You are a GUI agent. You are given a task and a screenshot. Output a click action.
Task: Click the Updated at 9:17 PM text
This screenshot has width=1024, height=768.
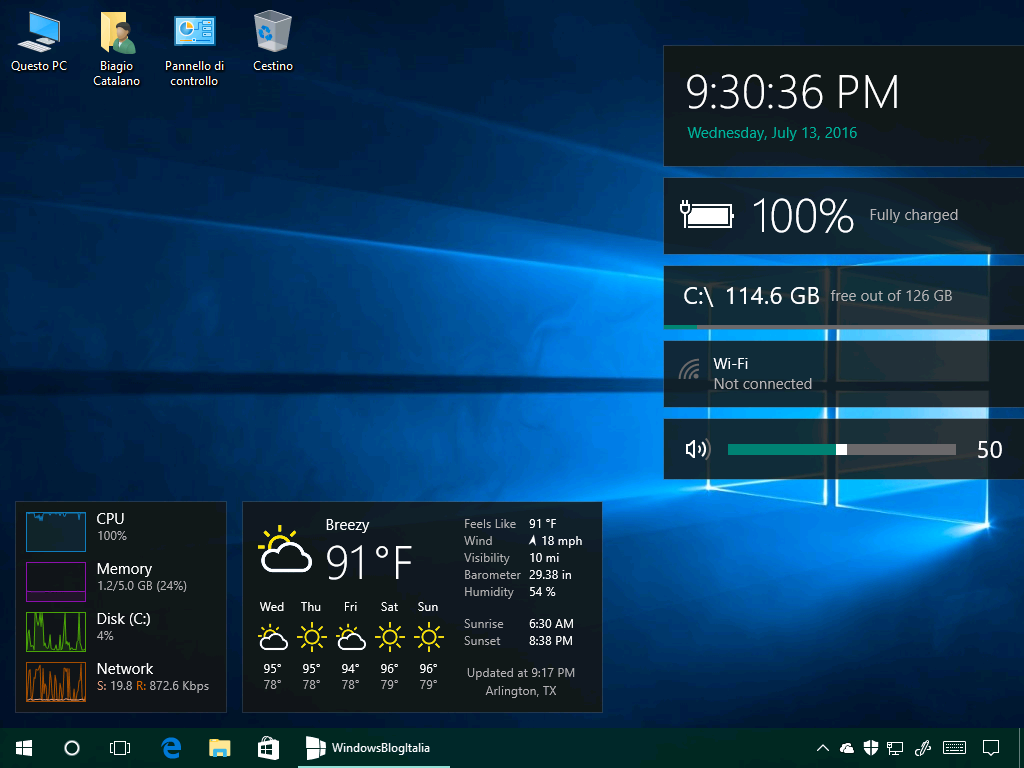click(x=520, y=673)
